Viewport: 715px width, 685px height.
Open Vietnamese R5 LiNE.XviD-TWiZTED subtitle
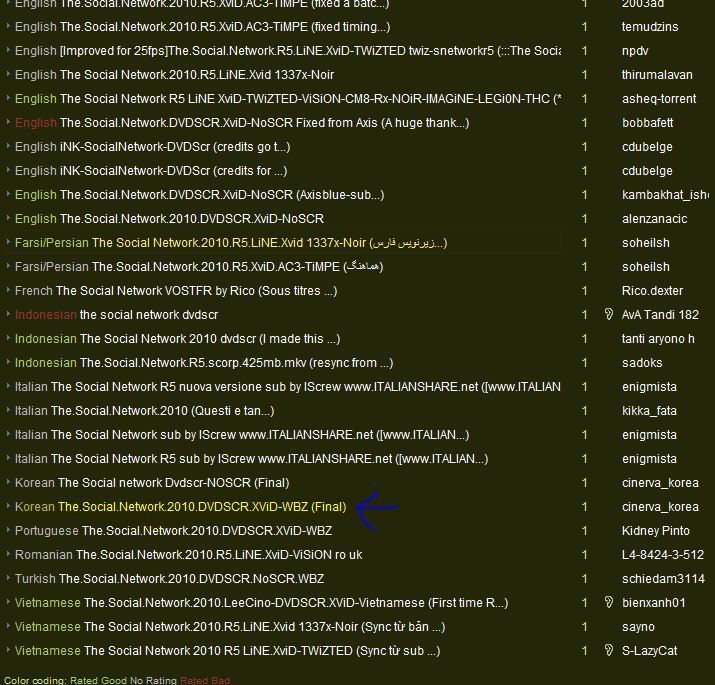pos(228,651)
